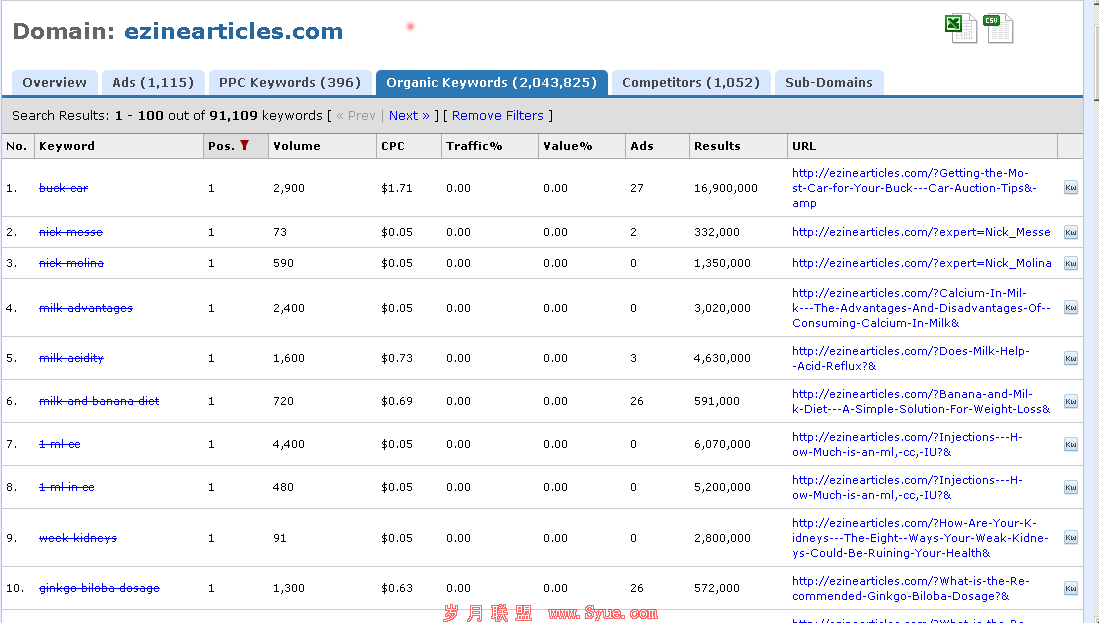1099x623 pixels.
Task: Click Kw icon for buck car row
Action: click(1070, 188)
